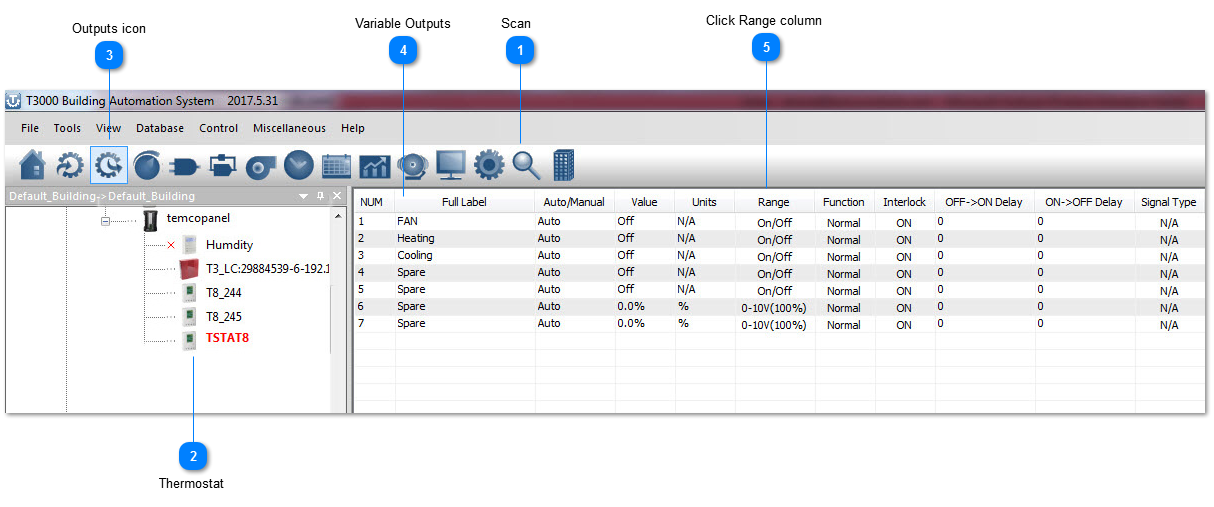Click the Cooling label cell
1214x507 pixels.
click(465, 255)
